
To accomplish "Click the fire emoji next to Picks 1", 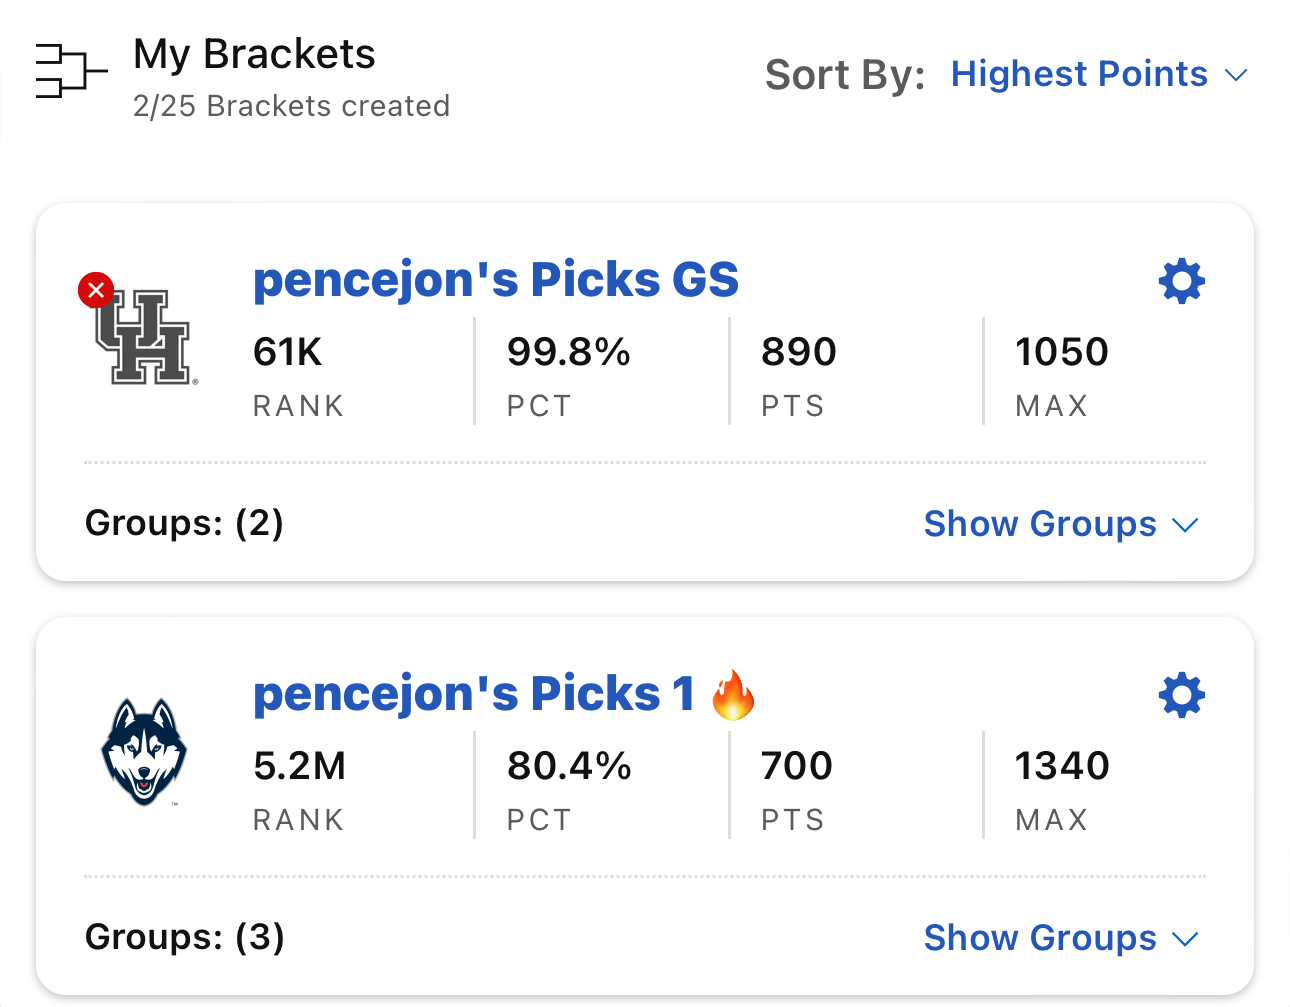I will pyautogui.click(x=734, y=694).
